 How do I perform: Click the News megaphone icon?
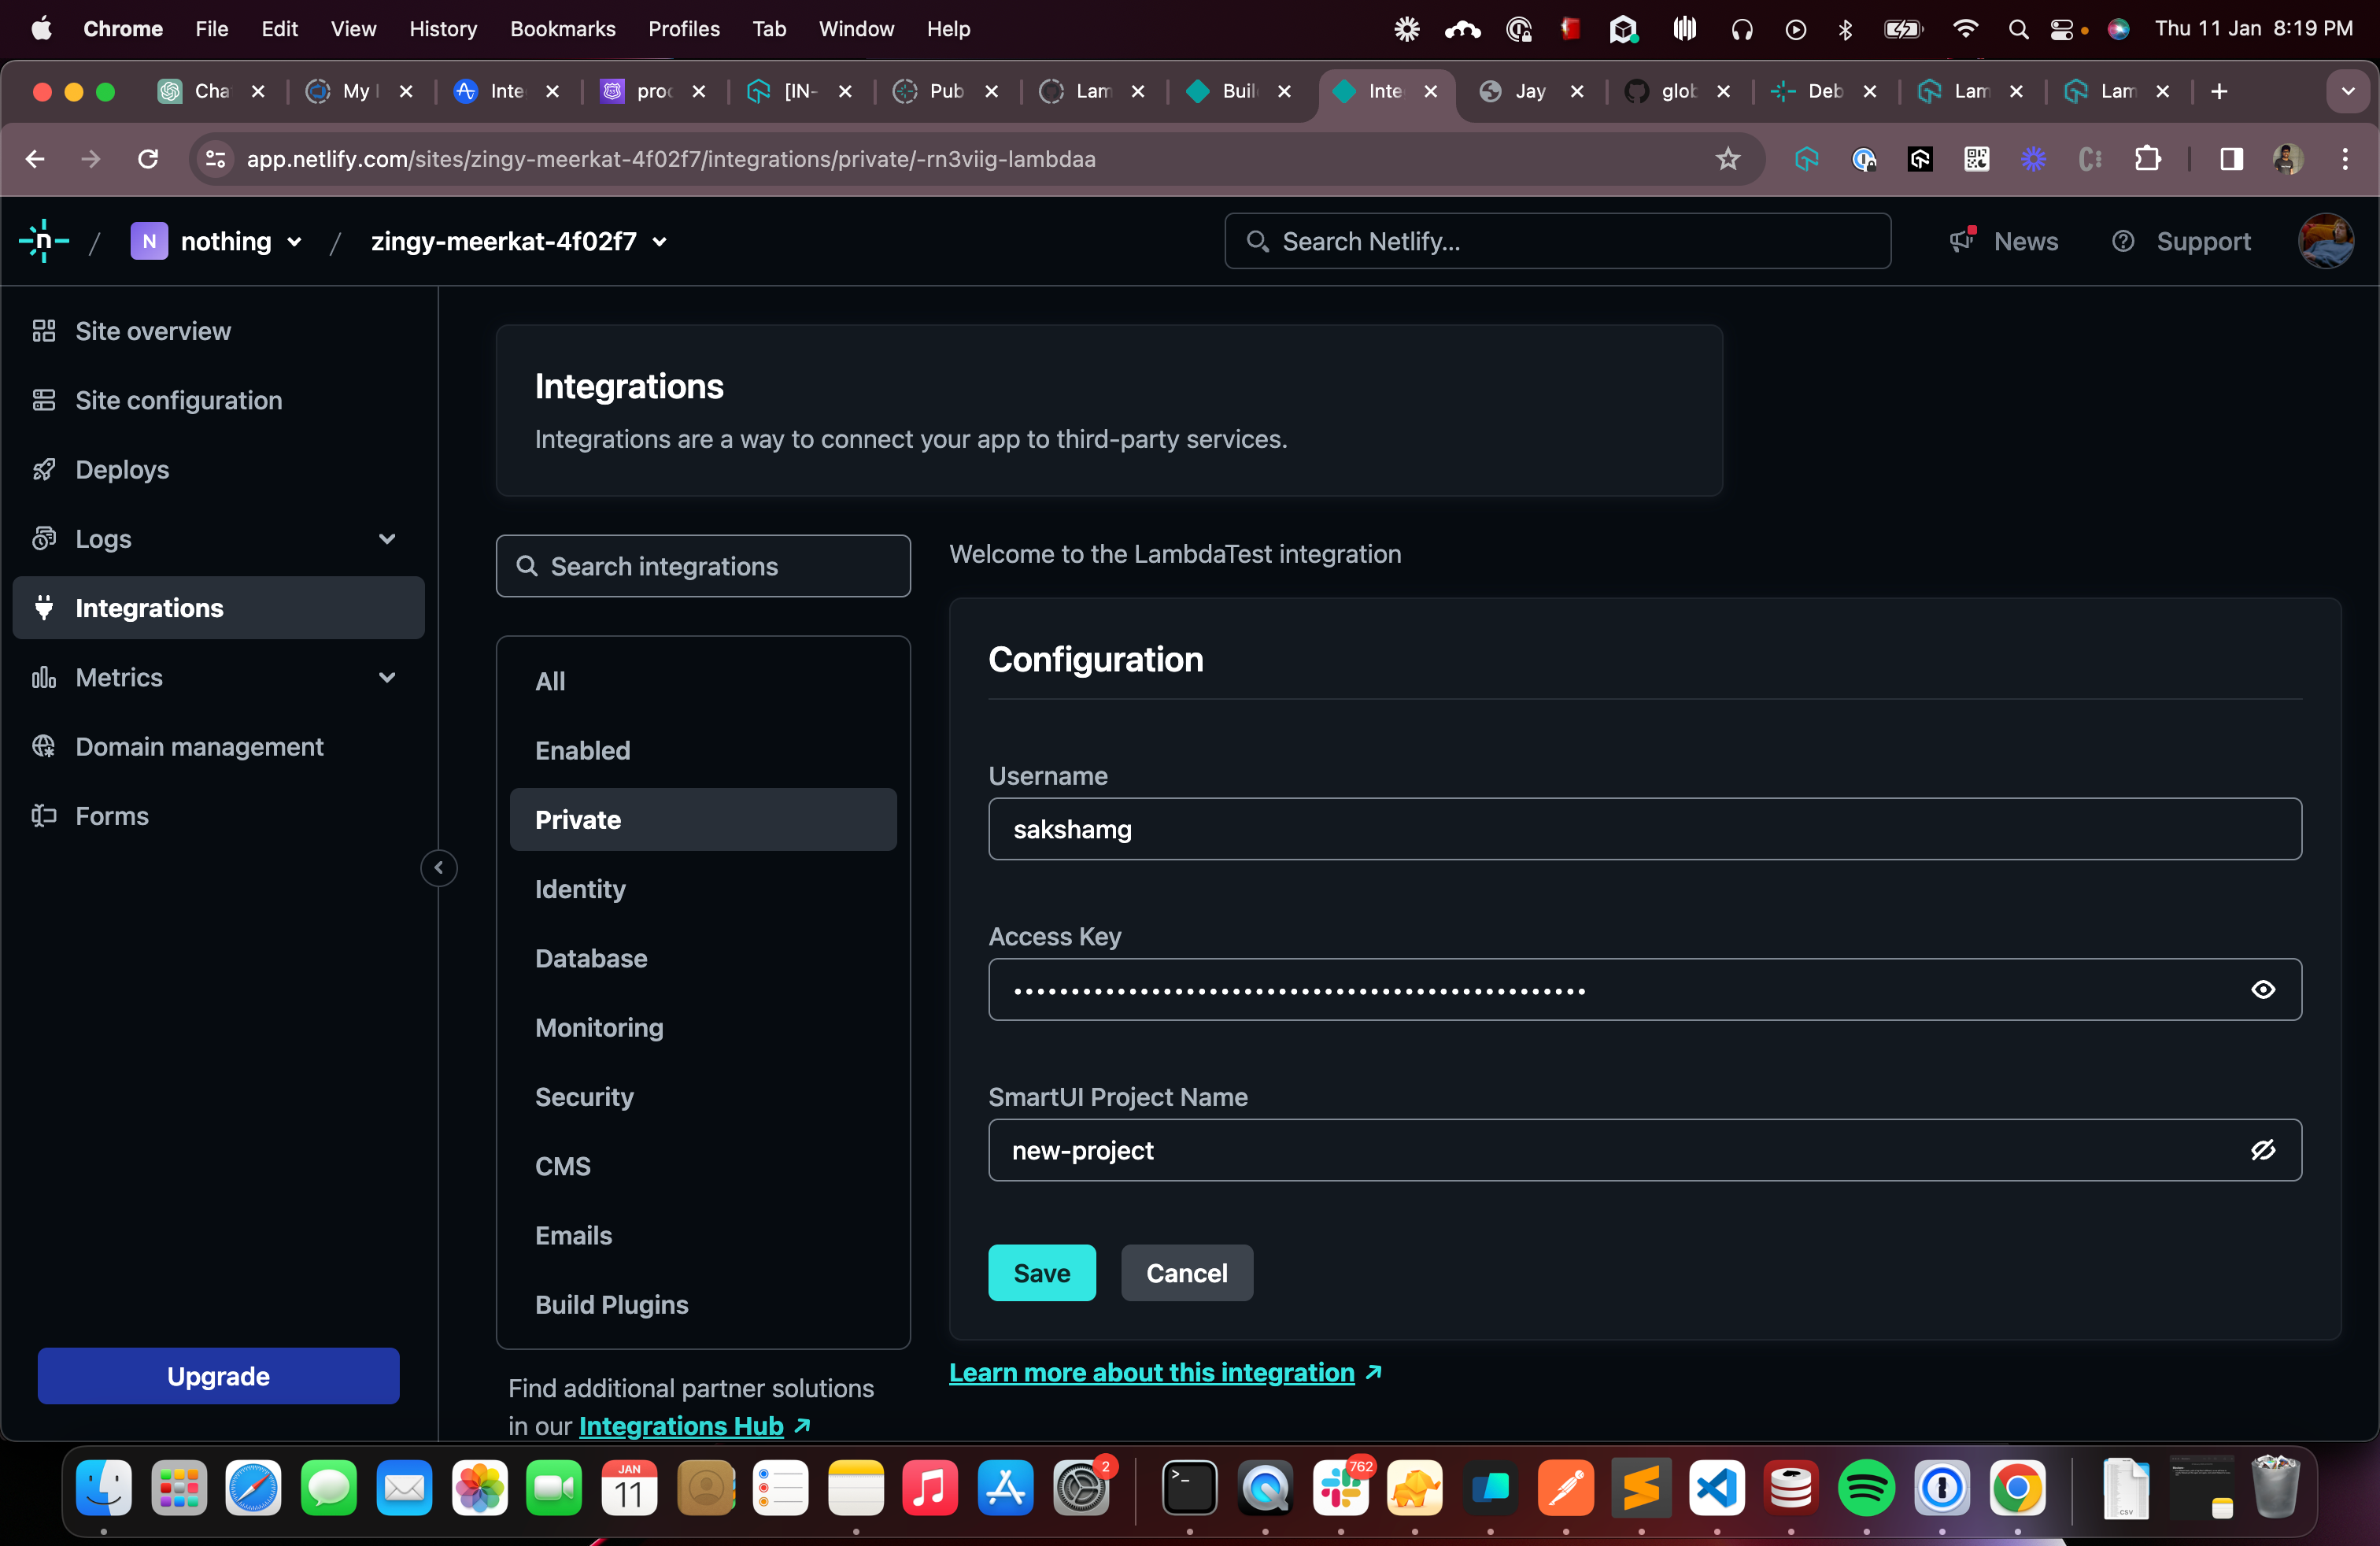click(x=1962, y=241)
